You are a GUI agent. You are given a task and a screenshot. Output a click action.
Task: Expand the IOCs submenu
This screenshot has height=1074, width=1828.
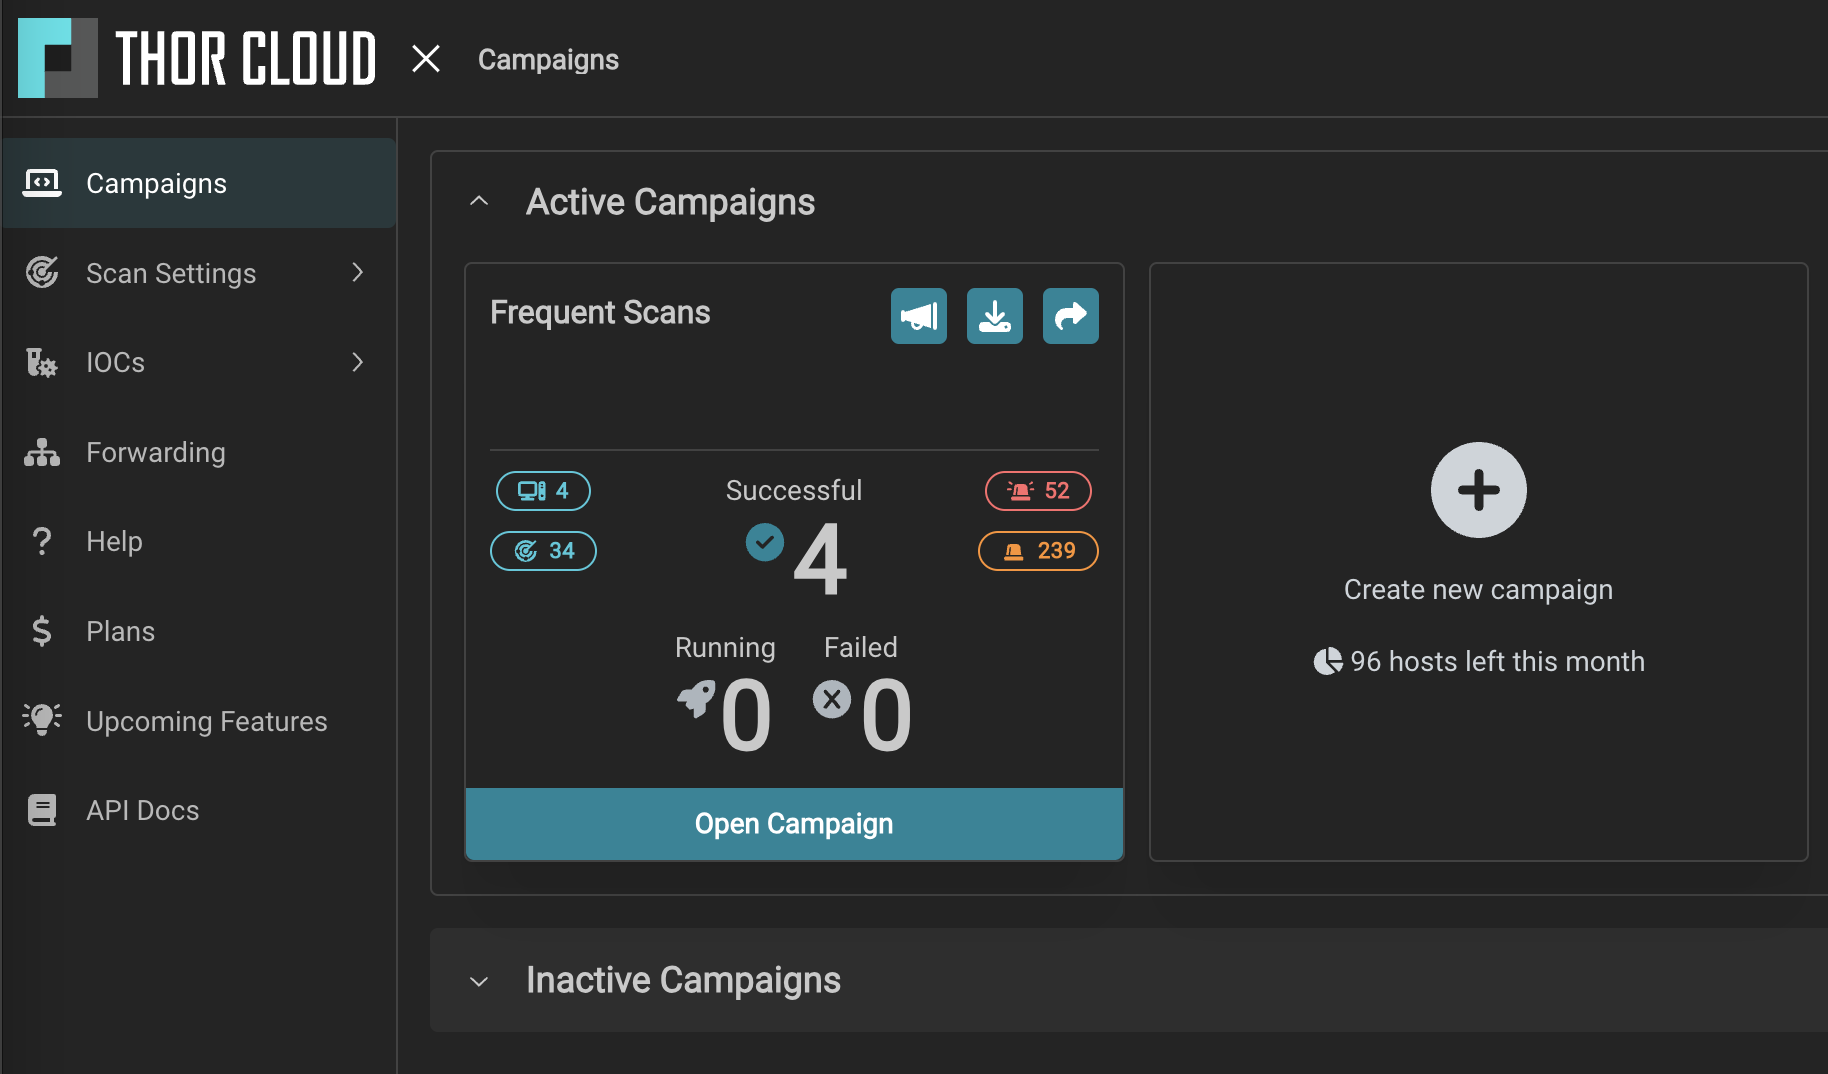click(357, 362)
